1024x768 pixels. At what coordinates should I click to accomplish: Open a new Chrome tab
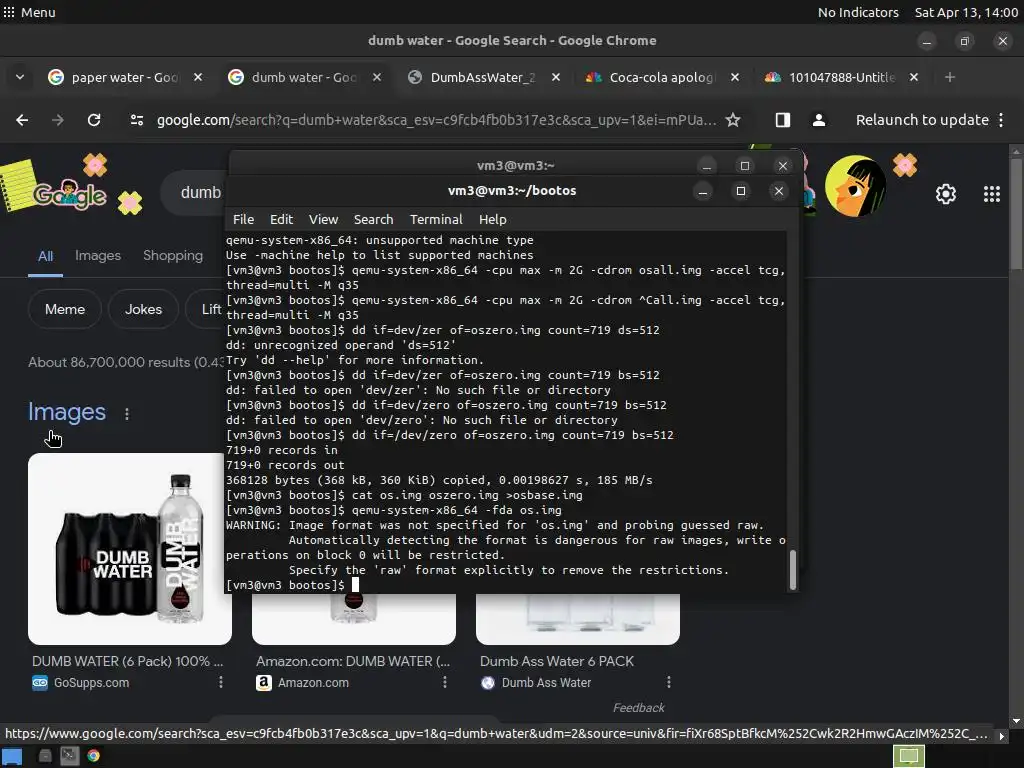click(950, 77)
